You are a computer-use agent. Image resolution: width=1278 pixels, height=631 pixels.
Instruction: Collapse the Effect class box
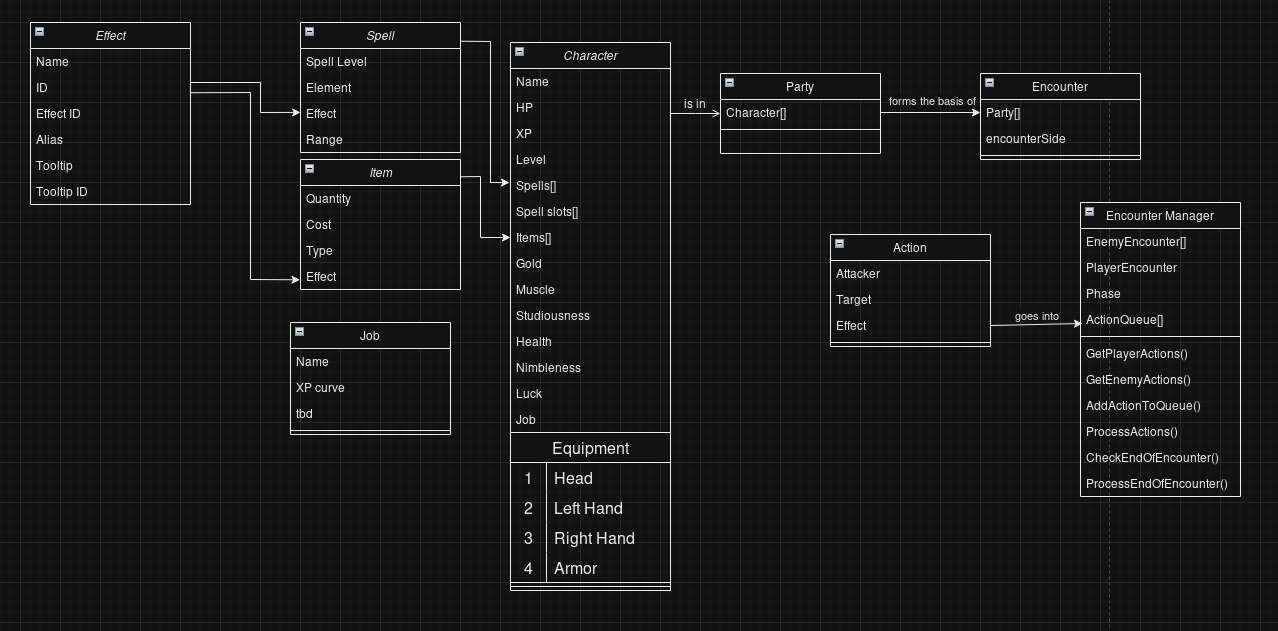coord(39,32)
